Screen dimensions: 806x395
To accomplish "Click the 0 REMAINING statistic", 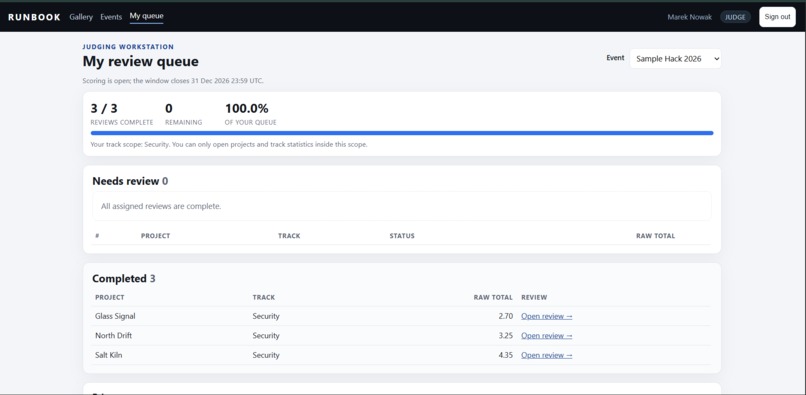I will tap(184, 114).
